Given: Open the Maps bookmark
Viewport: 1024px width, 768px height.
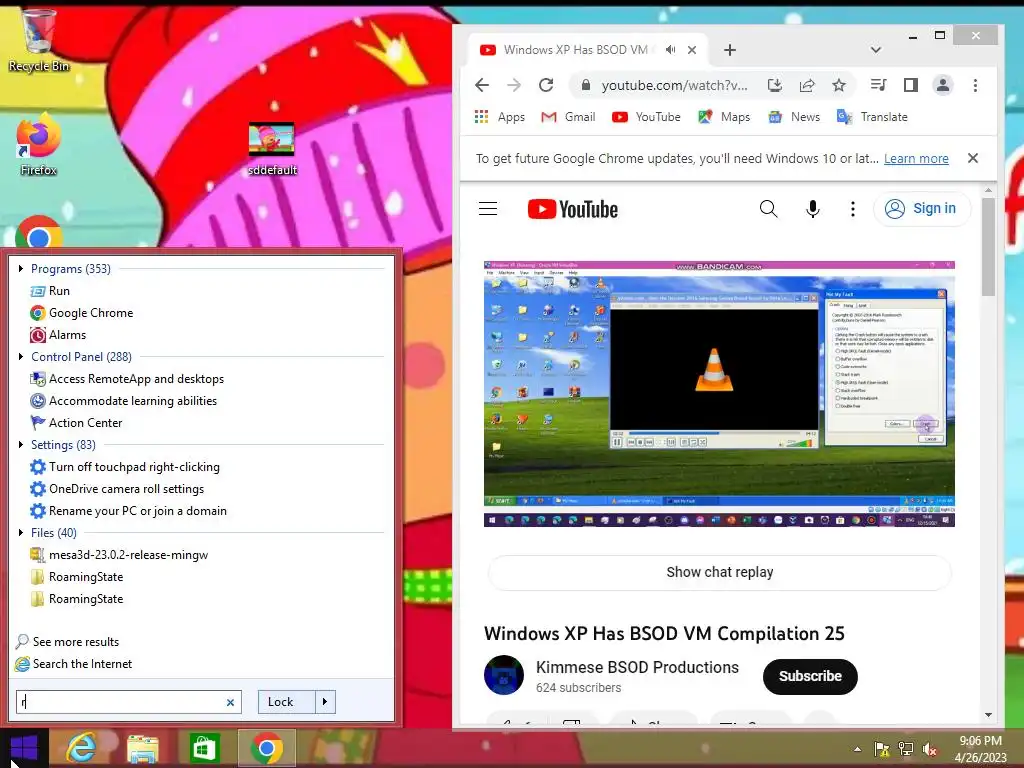Looking at the screenshot, I should coord(724,117).
